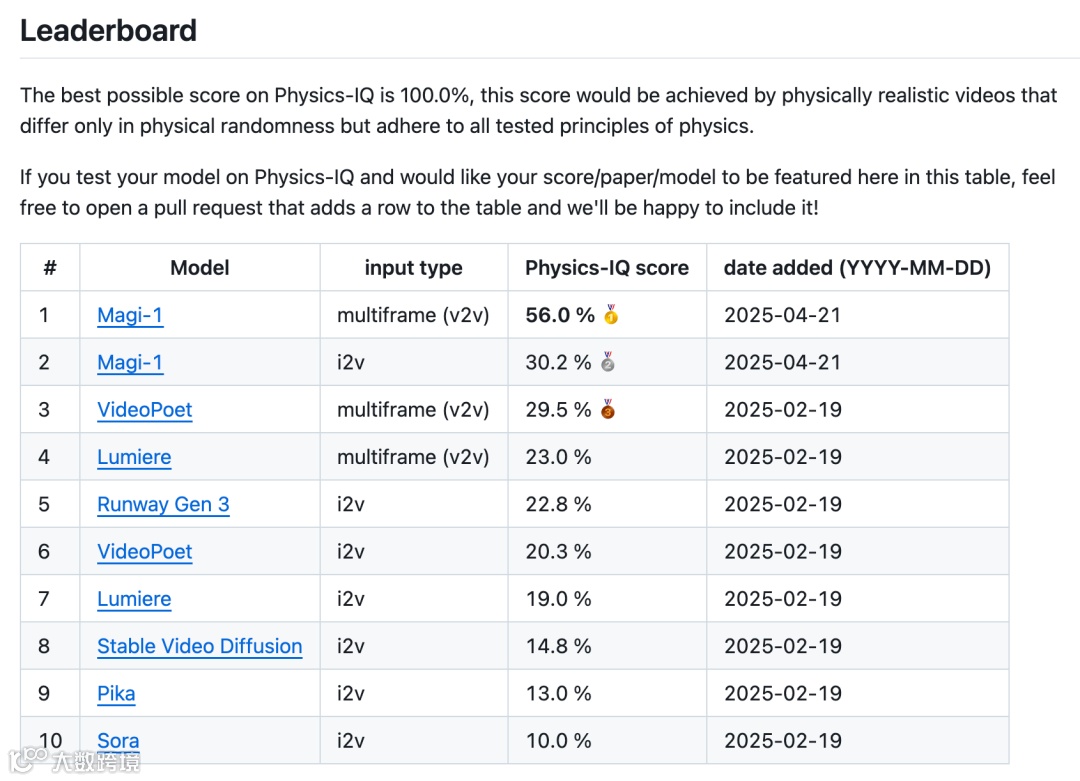Visit the Stable Video Diffusion link
The width and height of the screenshot is (1080, 781).
(x=199, y=646)
